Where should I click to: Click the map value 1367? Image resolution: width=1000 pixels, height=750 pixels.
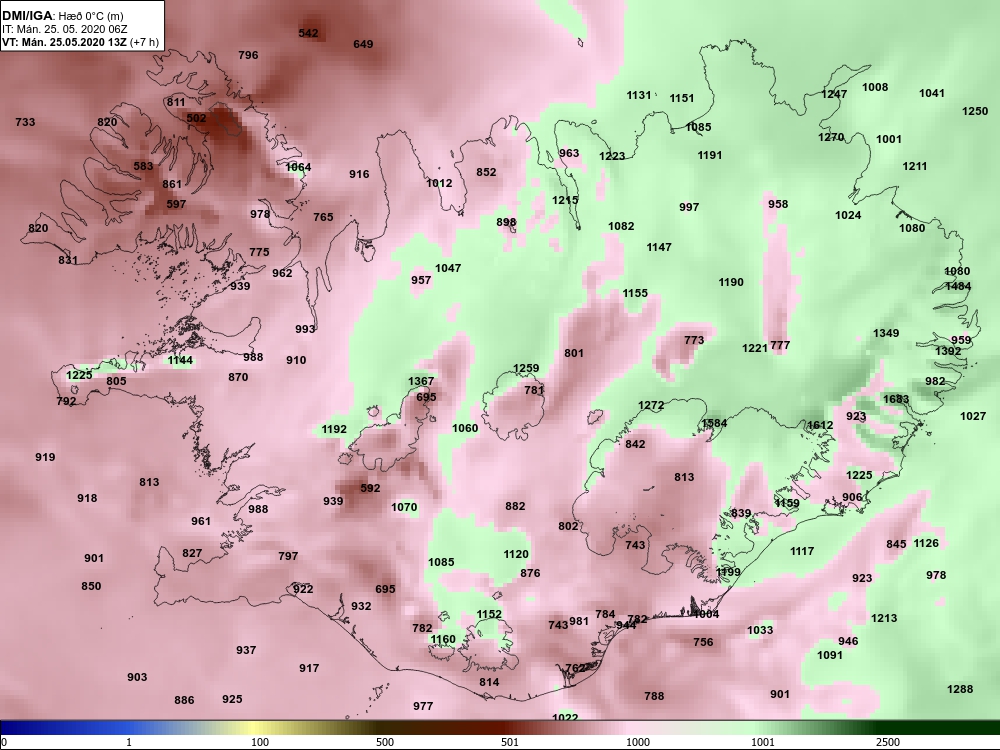click(x=421, y=381)
